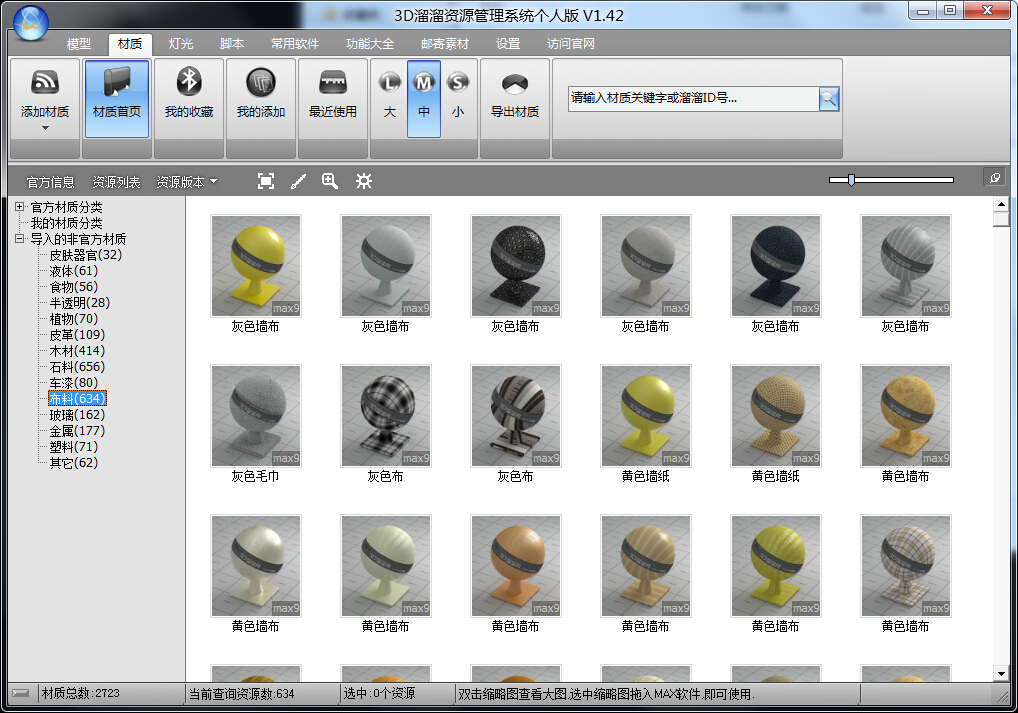Click the scrollbar up arrow
Image resolution: width=1018 pixels, height=713 pixels.
tap(1000, 204)
